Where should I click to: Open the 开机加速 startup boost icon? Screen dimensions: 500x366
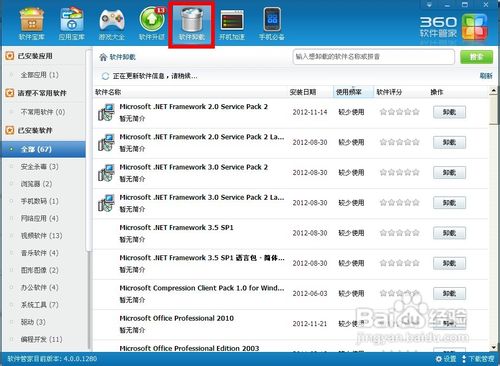tap(232, 24)
